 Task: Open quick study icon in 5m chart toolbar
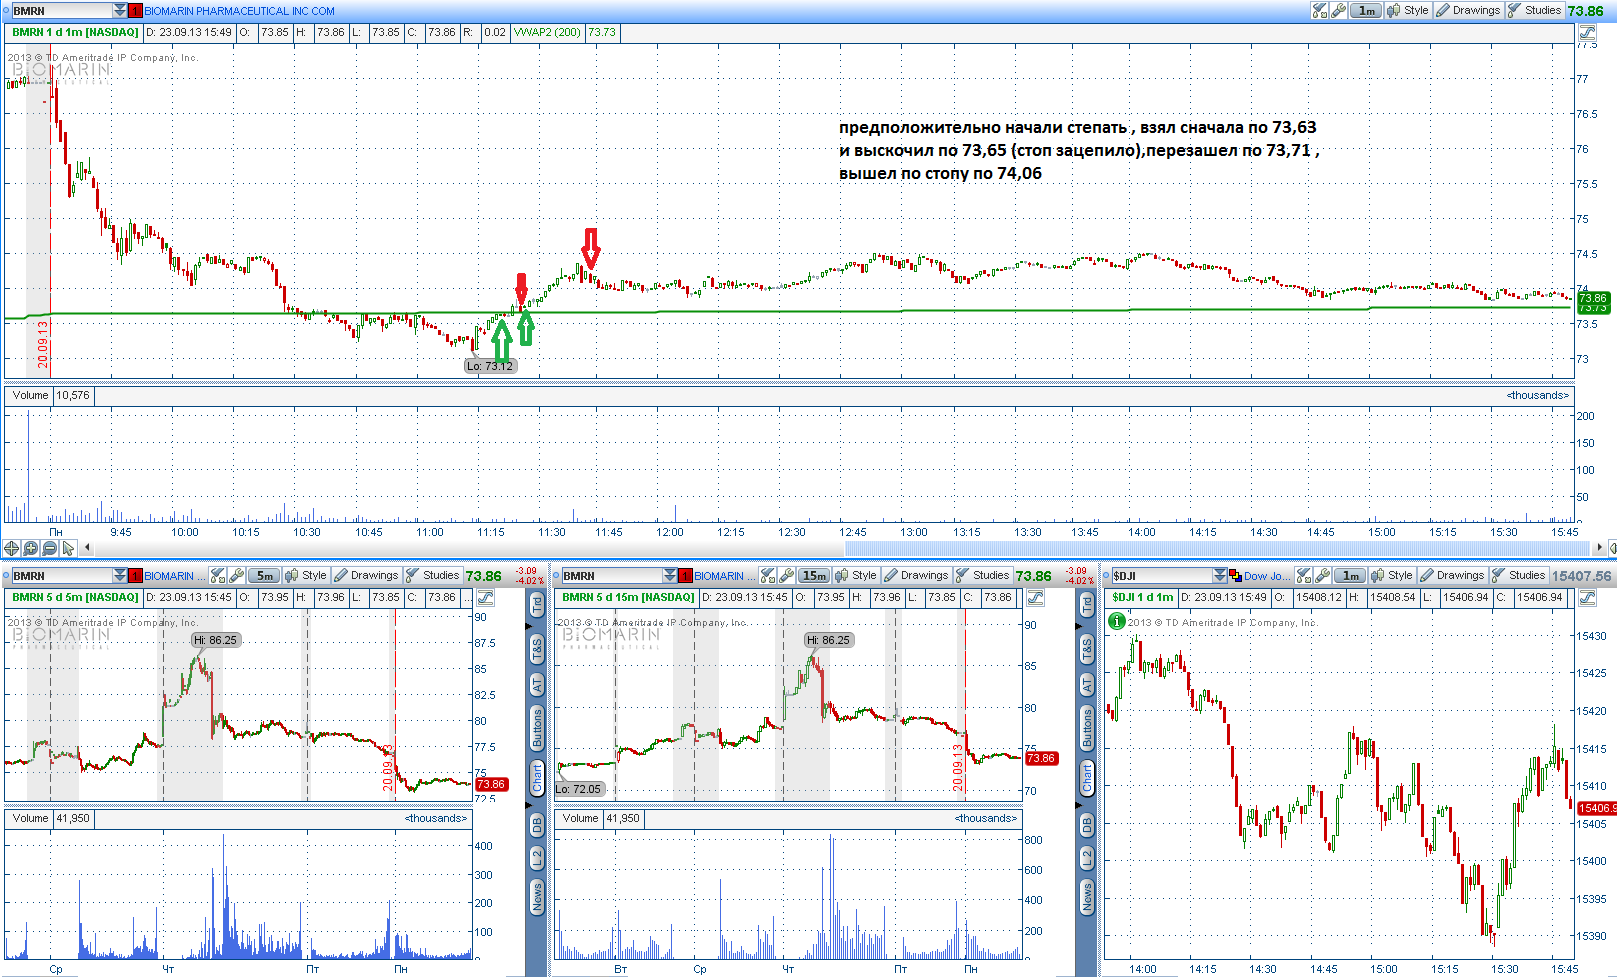click(218, 575)
